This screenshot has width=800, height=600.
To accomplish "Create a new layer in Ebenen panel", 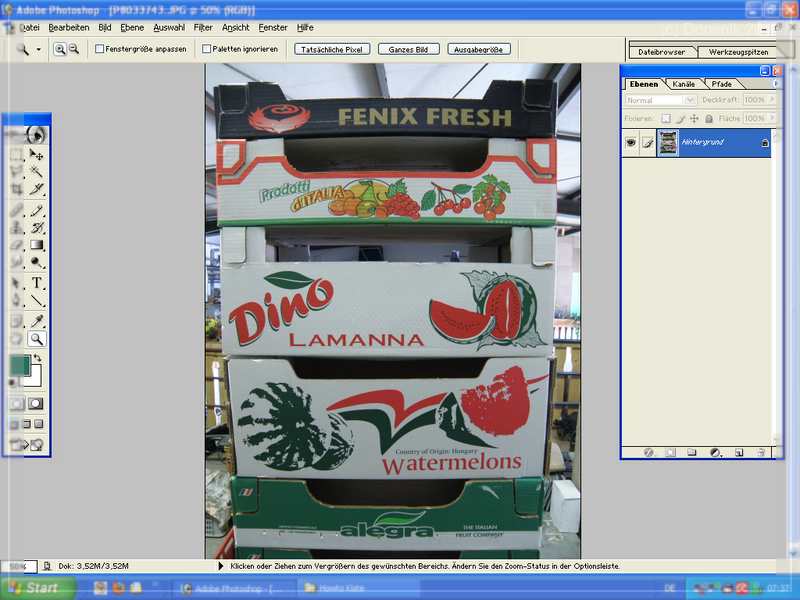I will pyautogui.click(x=739, y=453).
